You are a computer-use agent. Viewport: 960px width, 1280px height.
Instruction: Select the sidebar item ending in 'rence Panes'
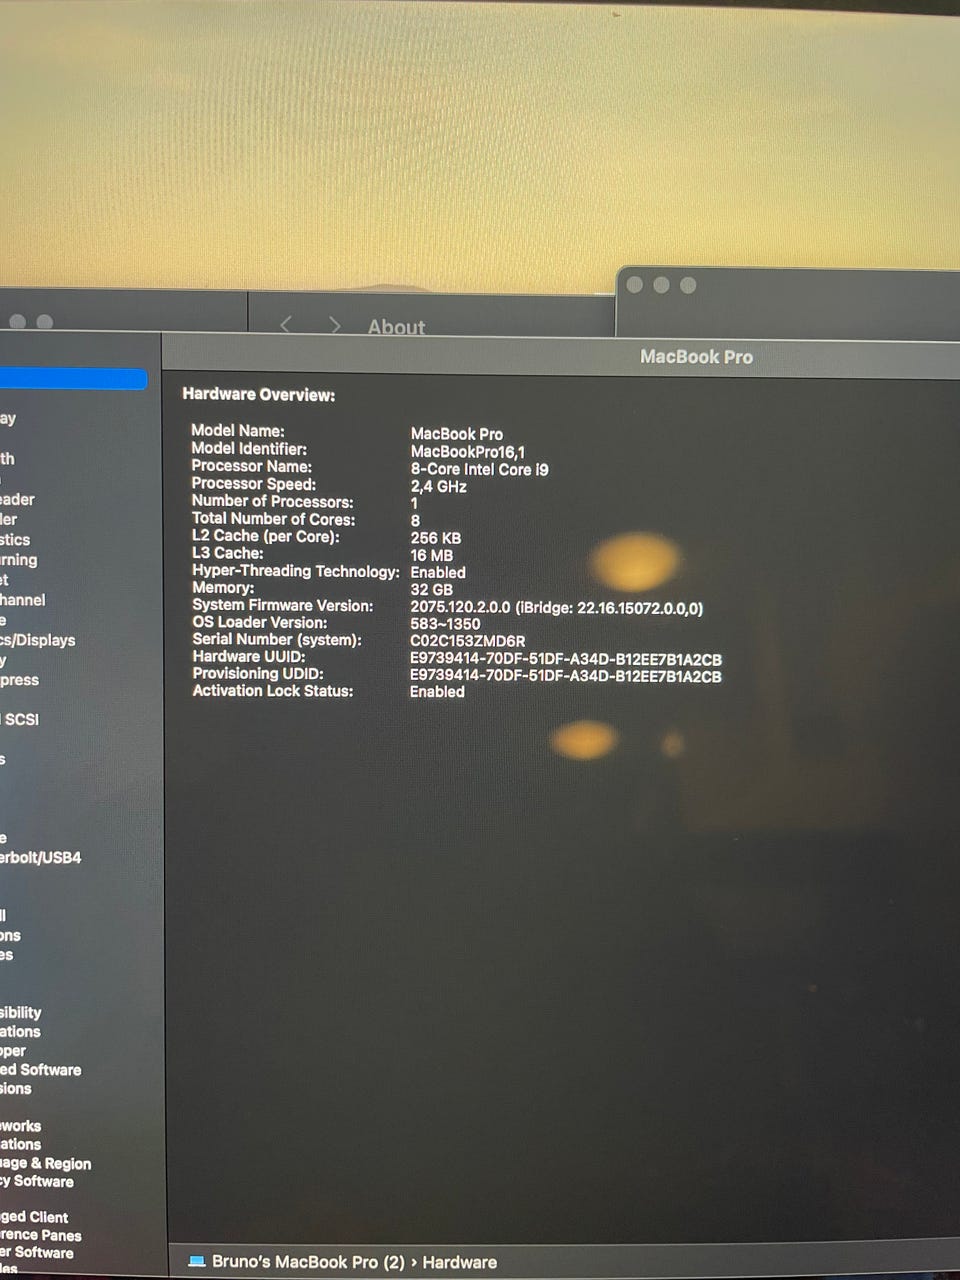pyautogui.click(x=41, y=1235)
